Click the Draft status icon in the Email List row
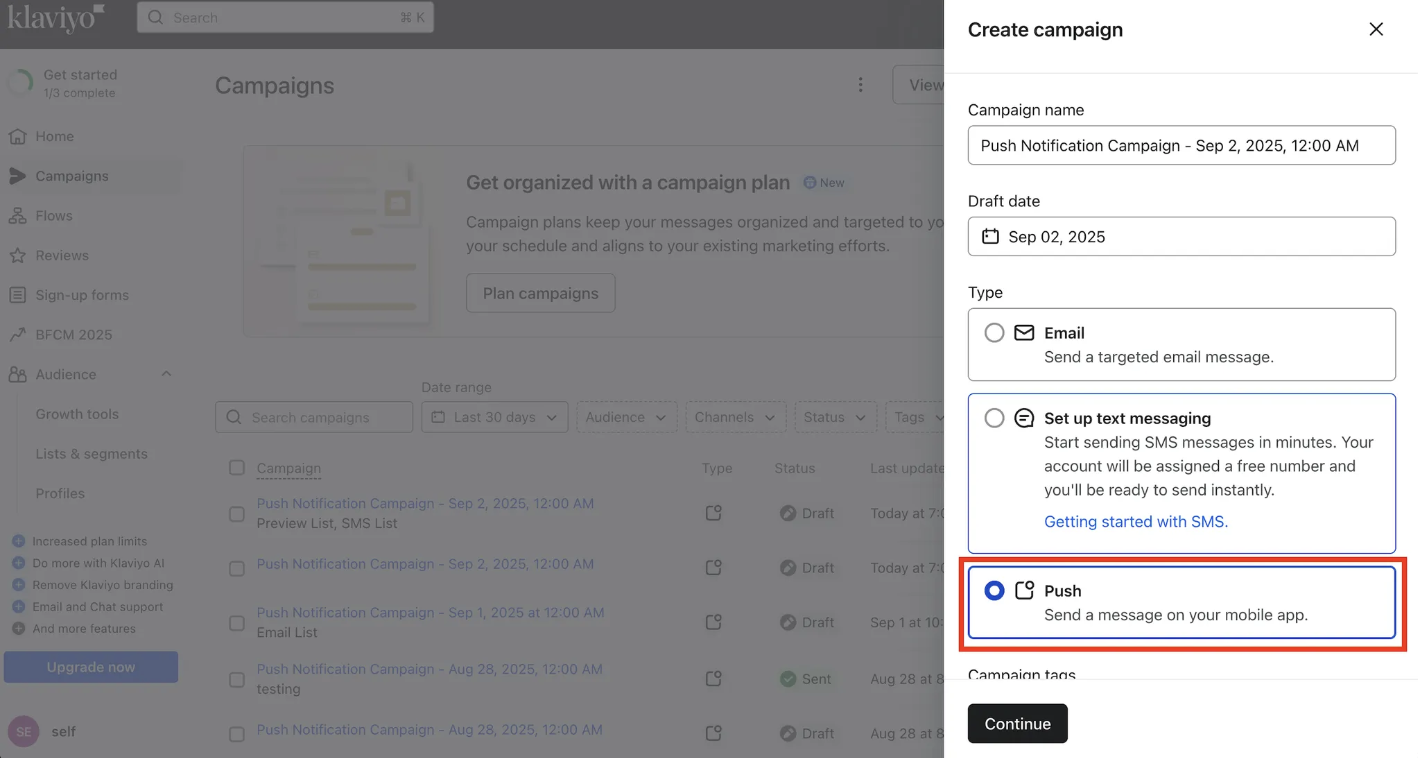The width and height of the screenshot is (1418, 758). click(x=788, y=622)
